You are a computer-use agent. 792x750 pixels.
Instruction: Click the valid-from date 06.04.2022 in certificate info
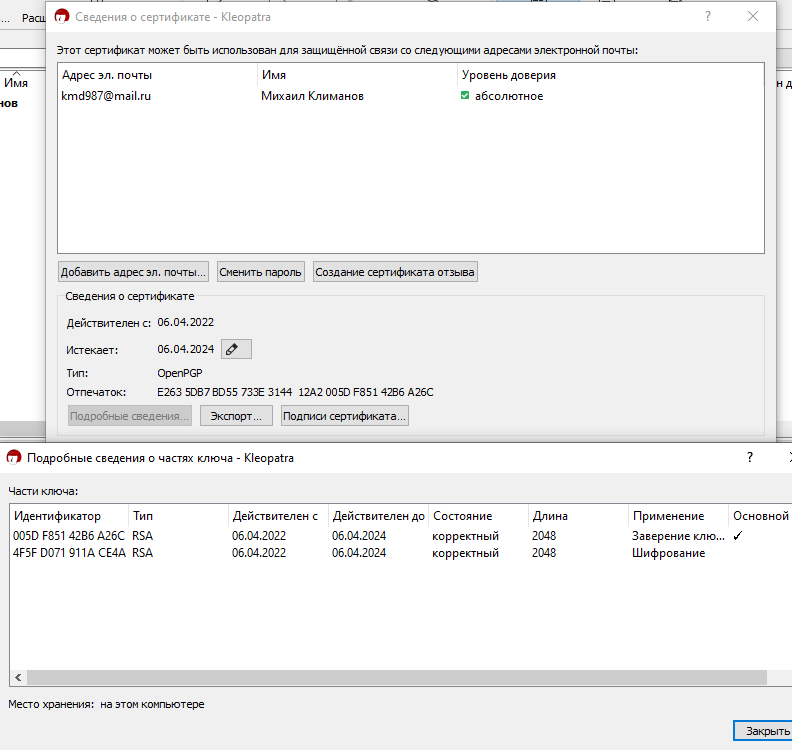click(x=185, y=322)
